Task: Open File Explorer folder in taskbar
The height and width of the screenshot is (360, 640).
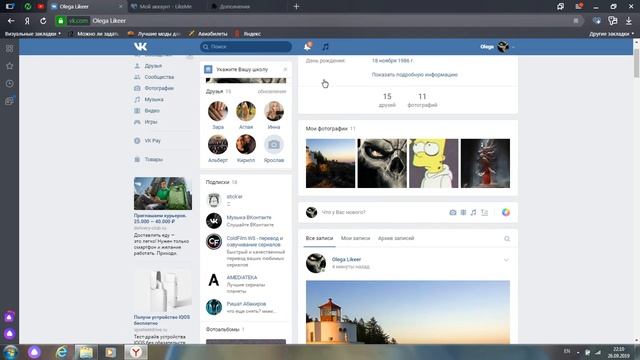Action: pos(86,352)
